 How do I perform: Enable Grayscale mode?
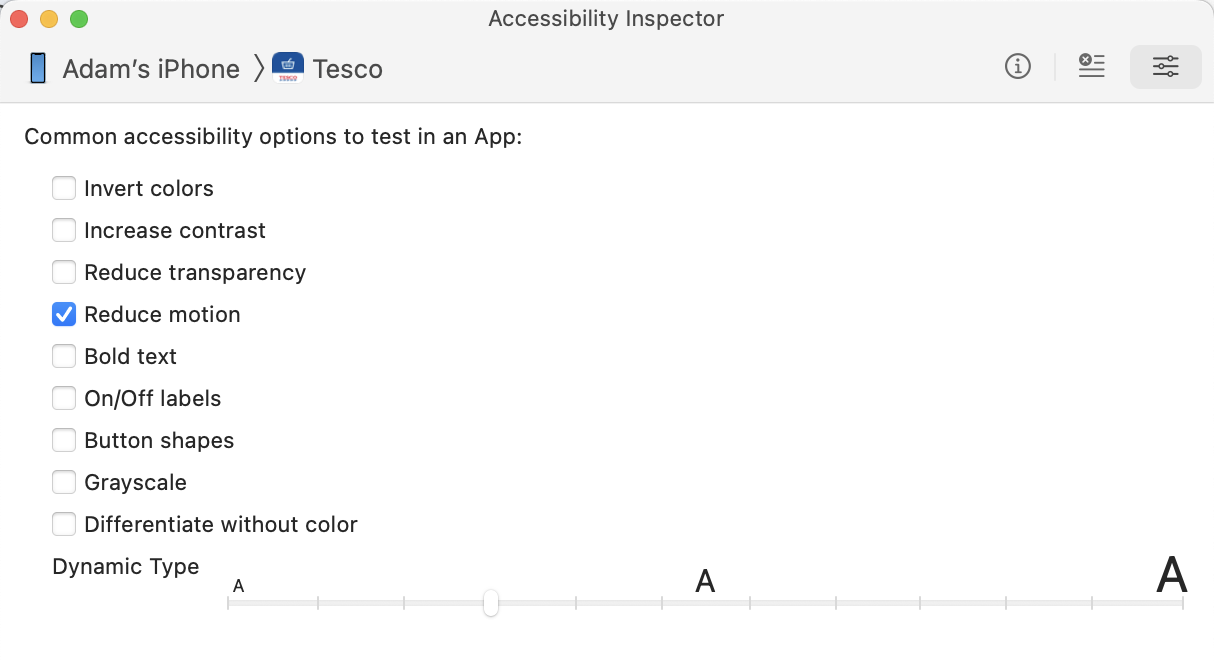64,482
